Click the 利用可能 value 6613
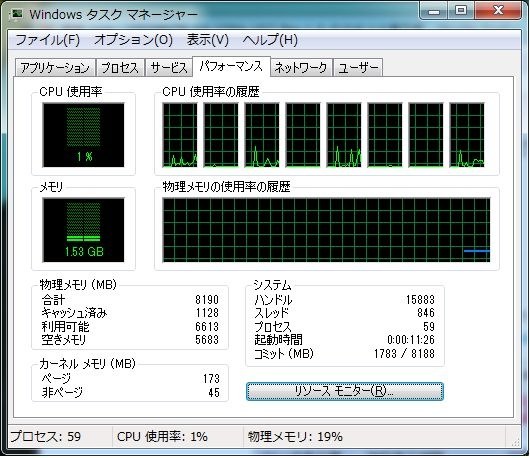 click(x=207, y=327)
